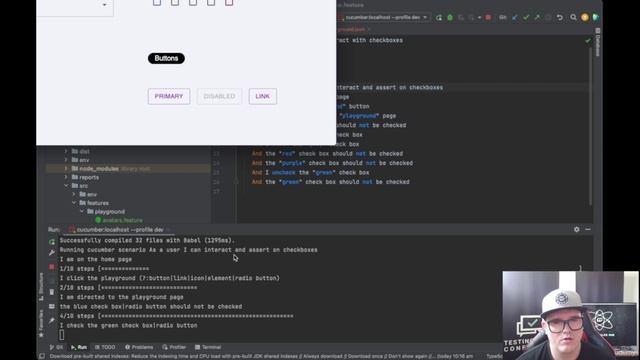Show Git history clock icon
Image resolution: width=640 pixels, height=360 pixels.
pyautogui.click(x=548, y=18)
